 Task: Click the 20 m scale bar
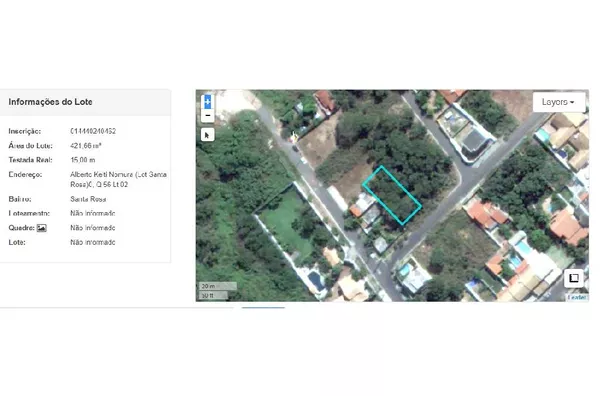[x=218, y=286]
